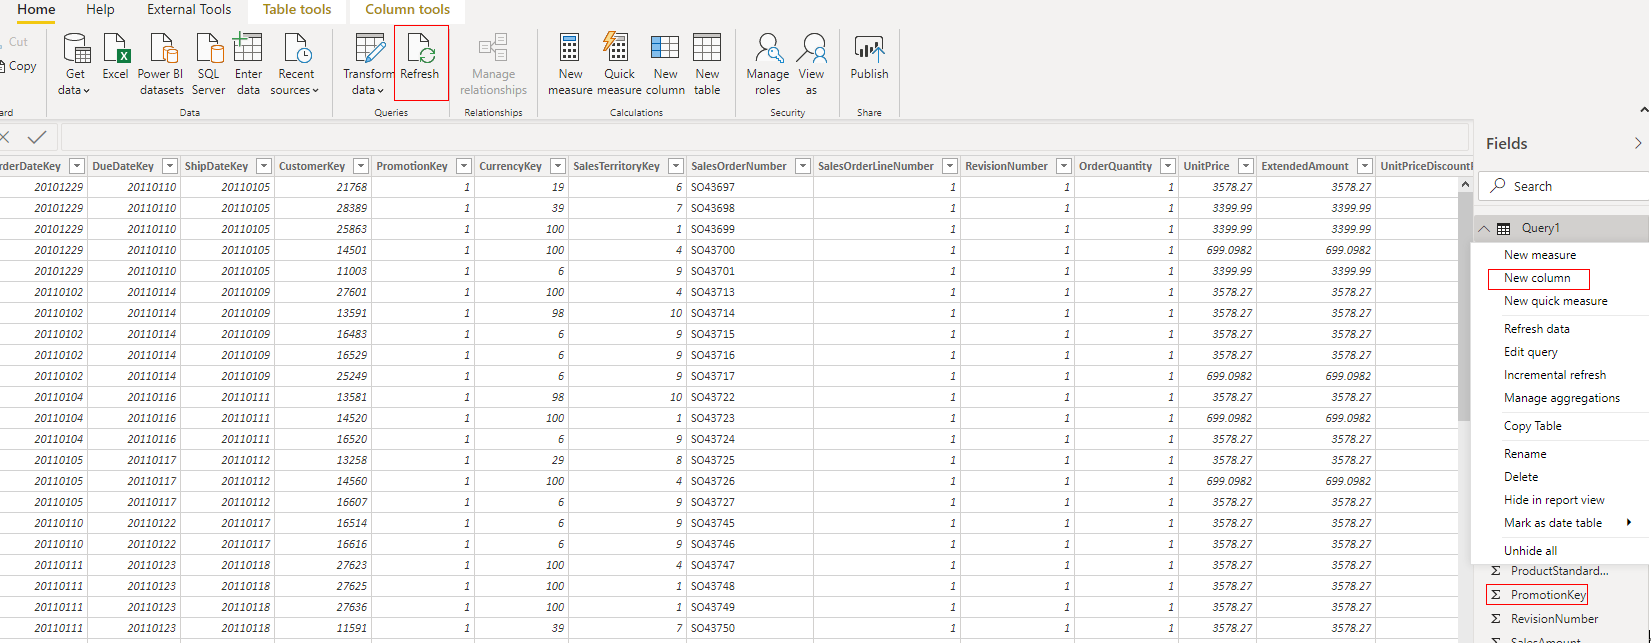Viewport: 1651px width, 643px height.
Task: Choose Incremental refresh option
Action: 1555,375
